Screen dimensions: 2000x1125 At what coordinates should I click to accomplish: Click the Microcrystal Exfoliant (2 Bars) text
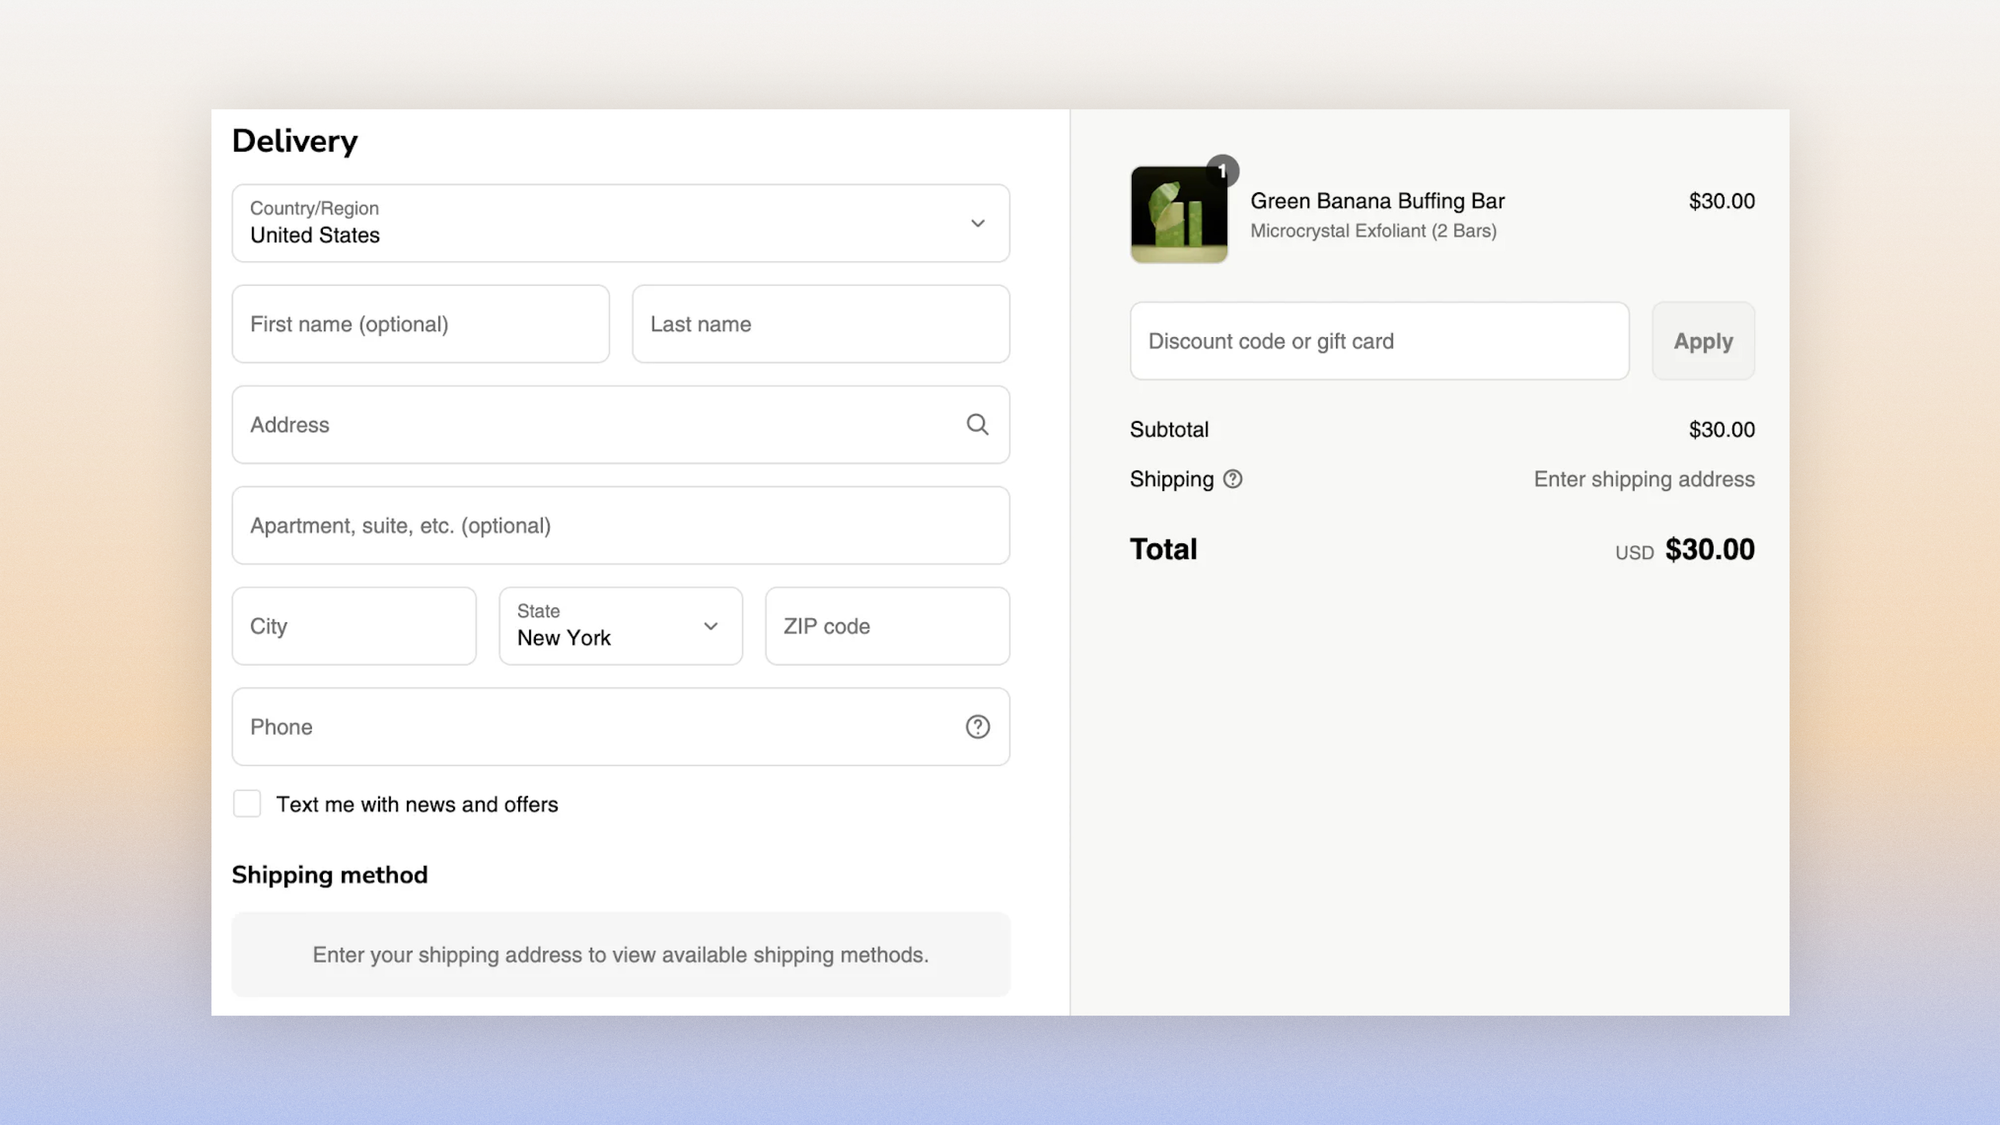pos(1373,231)
